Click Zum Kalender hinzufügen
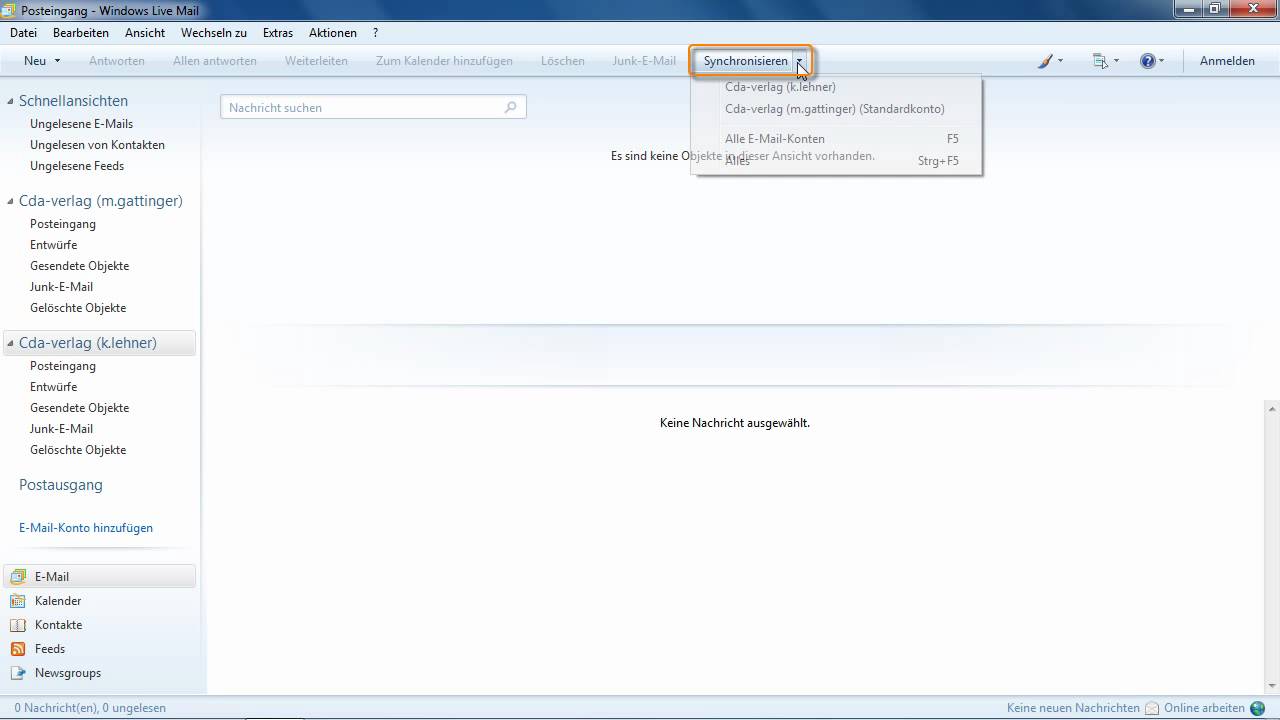Screen dimensions: 1280x720 coord(444,61)
